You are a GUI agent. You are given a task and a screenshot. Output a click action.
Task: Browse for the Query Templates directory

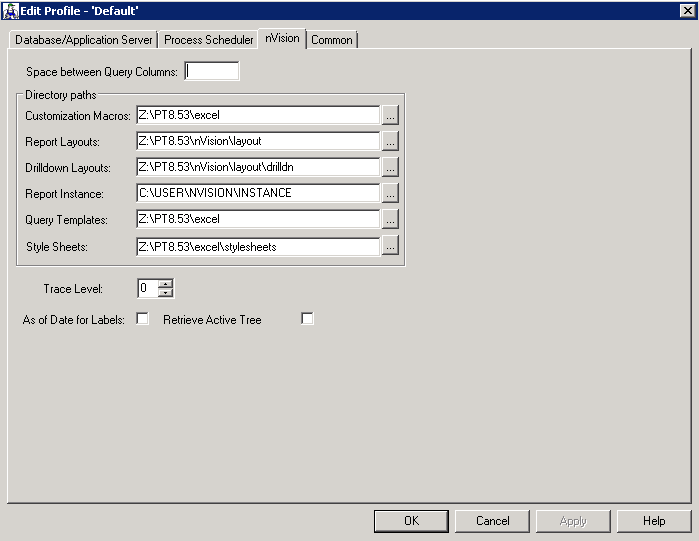[390, 219]
